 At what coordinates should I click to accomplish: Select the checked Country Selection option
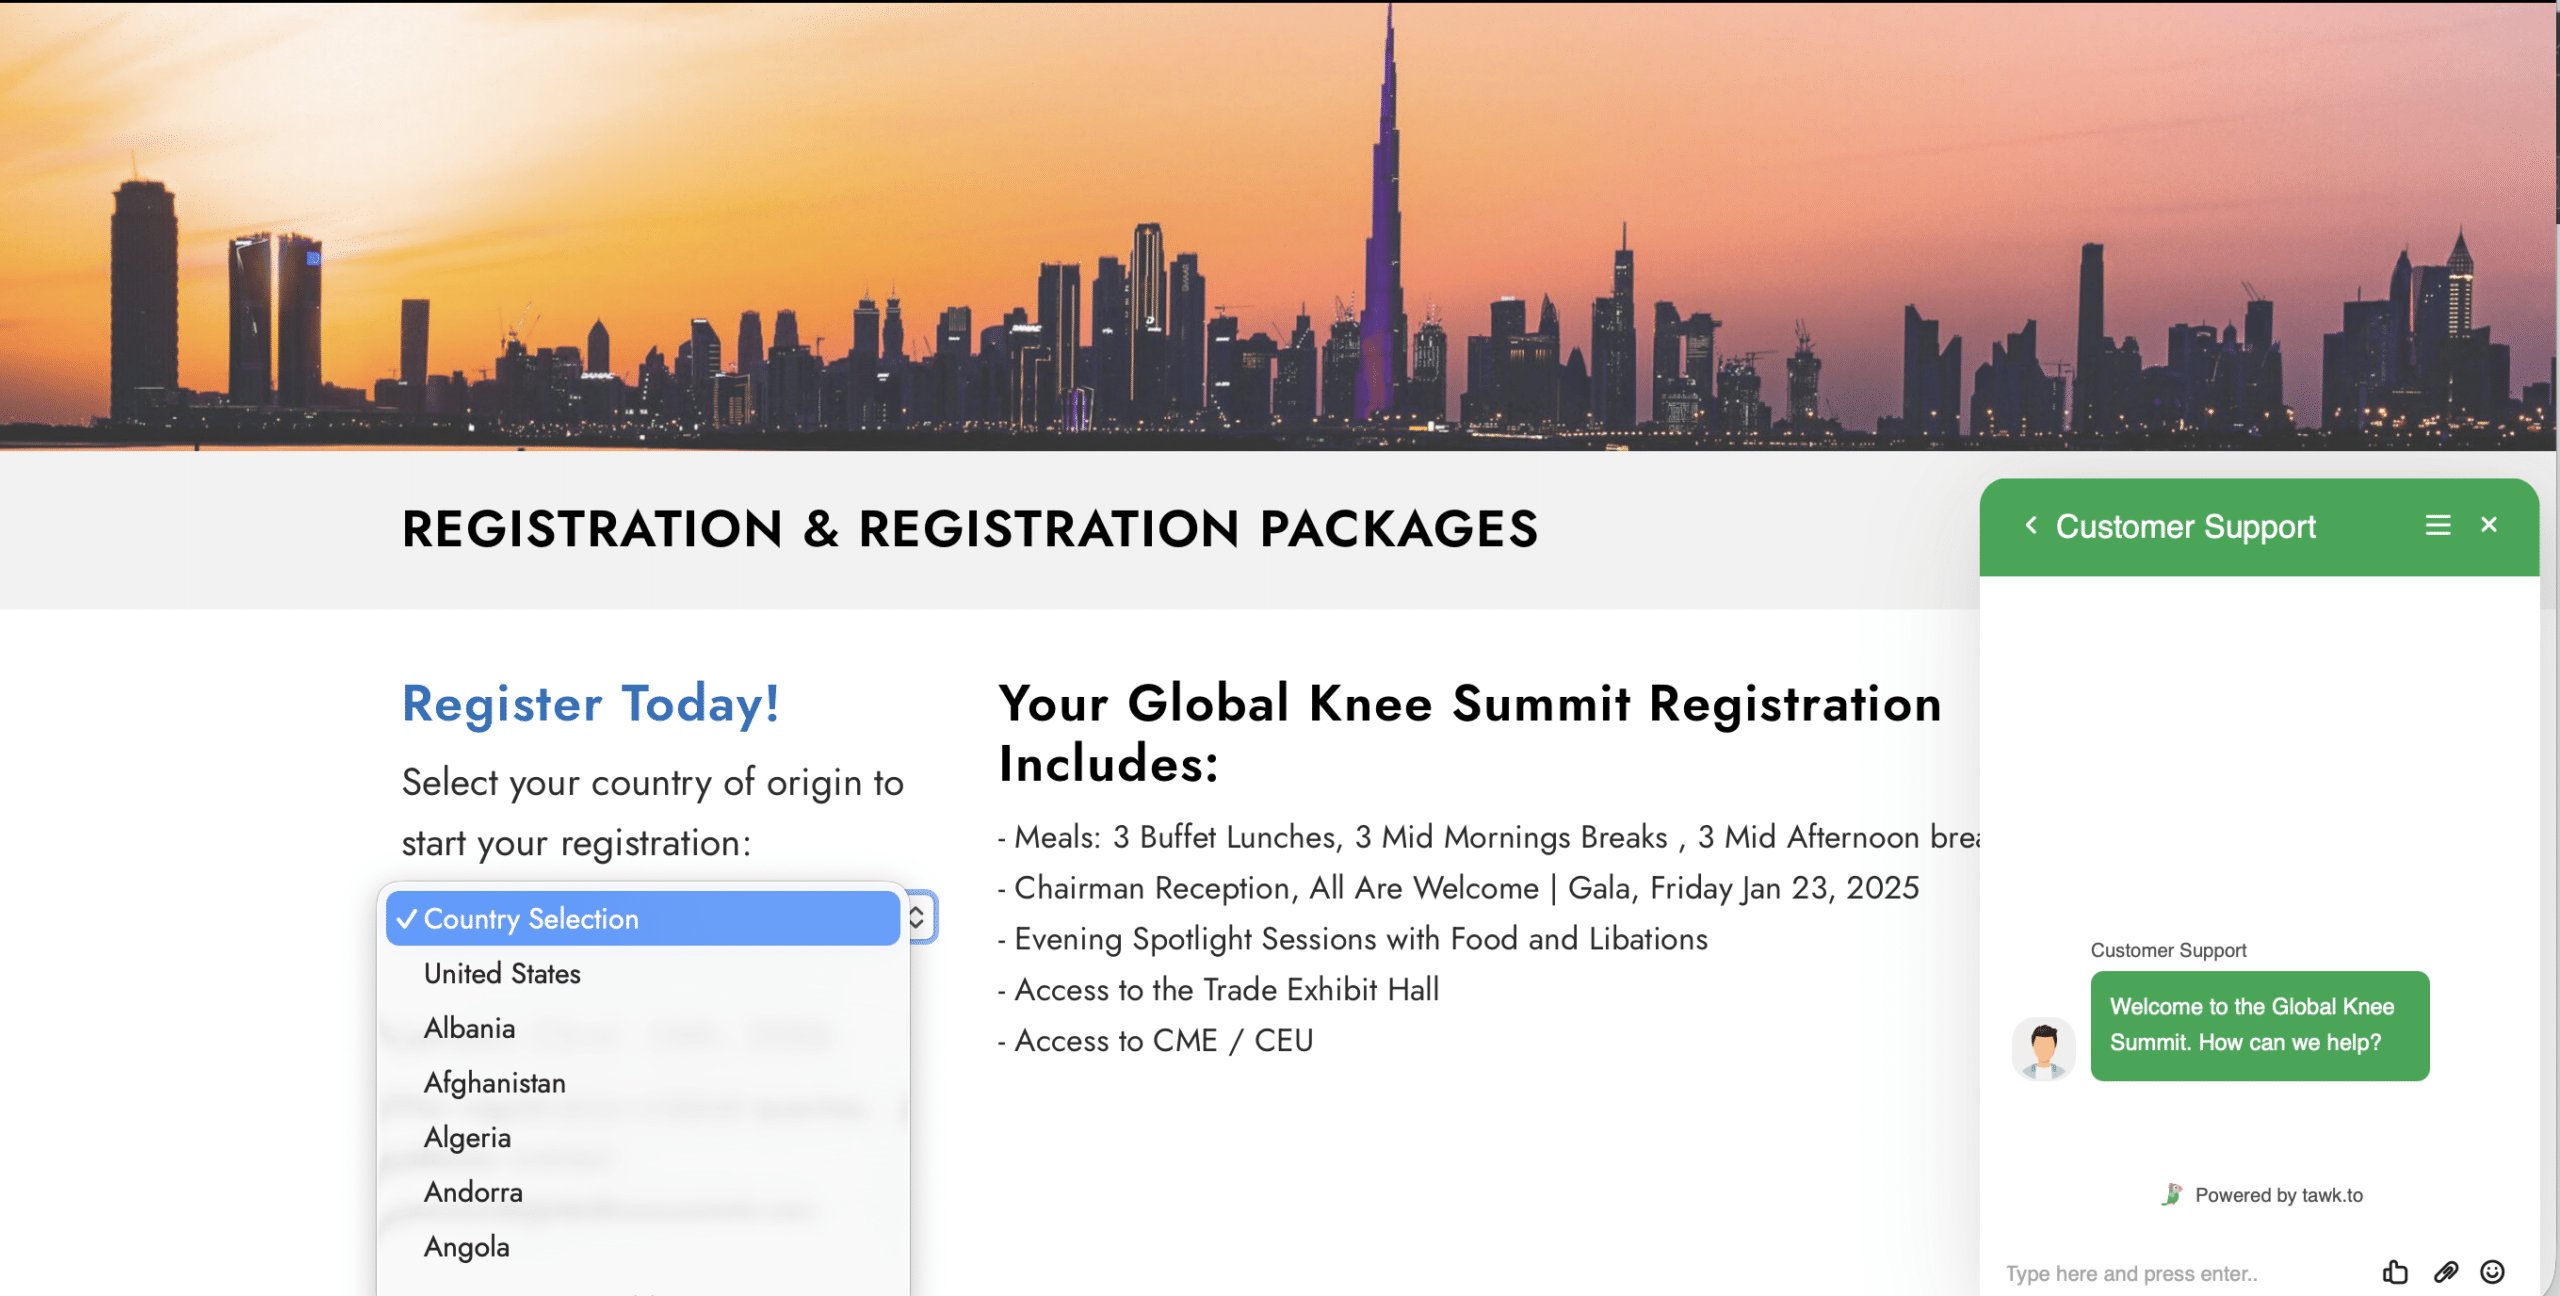(x=642, y=918)
